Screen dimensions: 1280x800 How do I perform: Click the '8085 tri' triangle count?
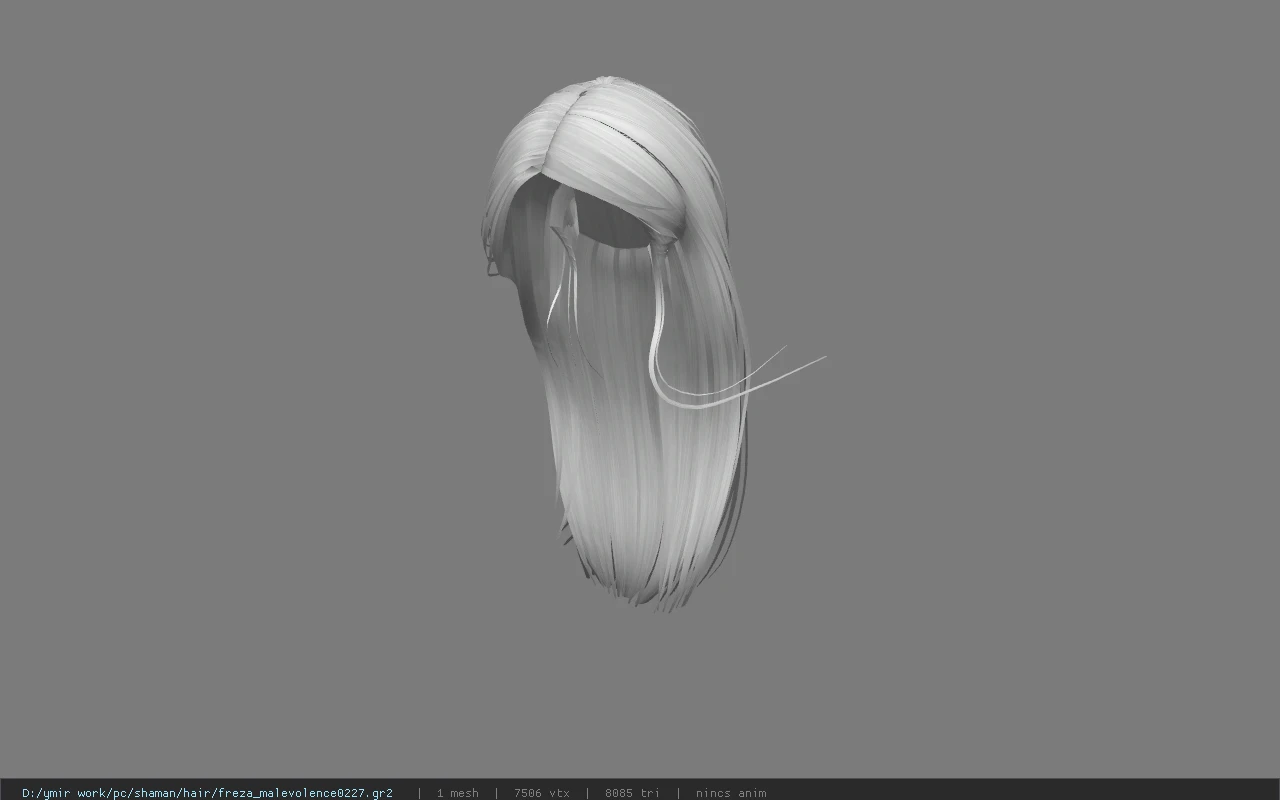point(632,793)
